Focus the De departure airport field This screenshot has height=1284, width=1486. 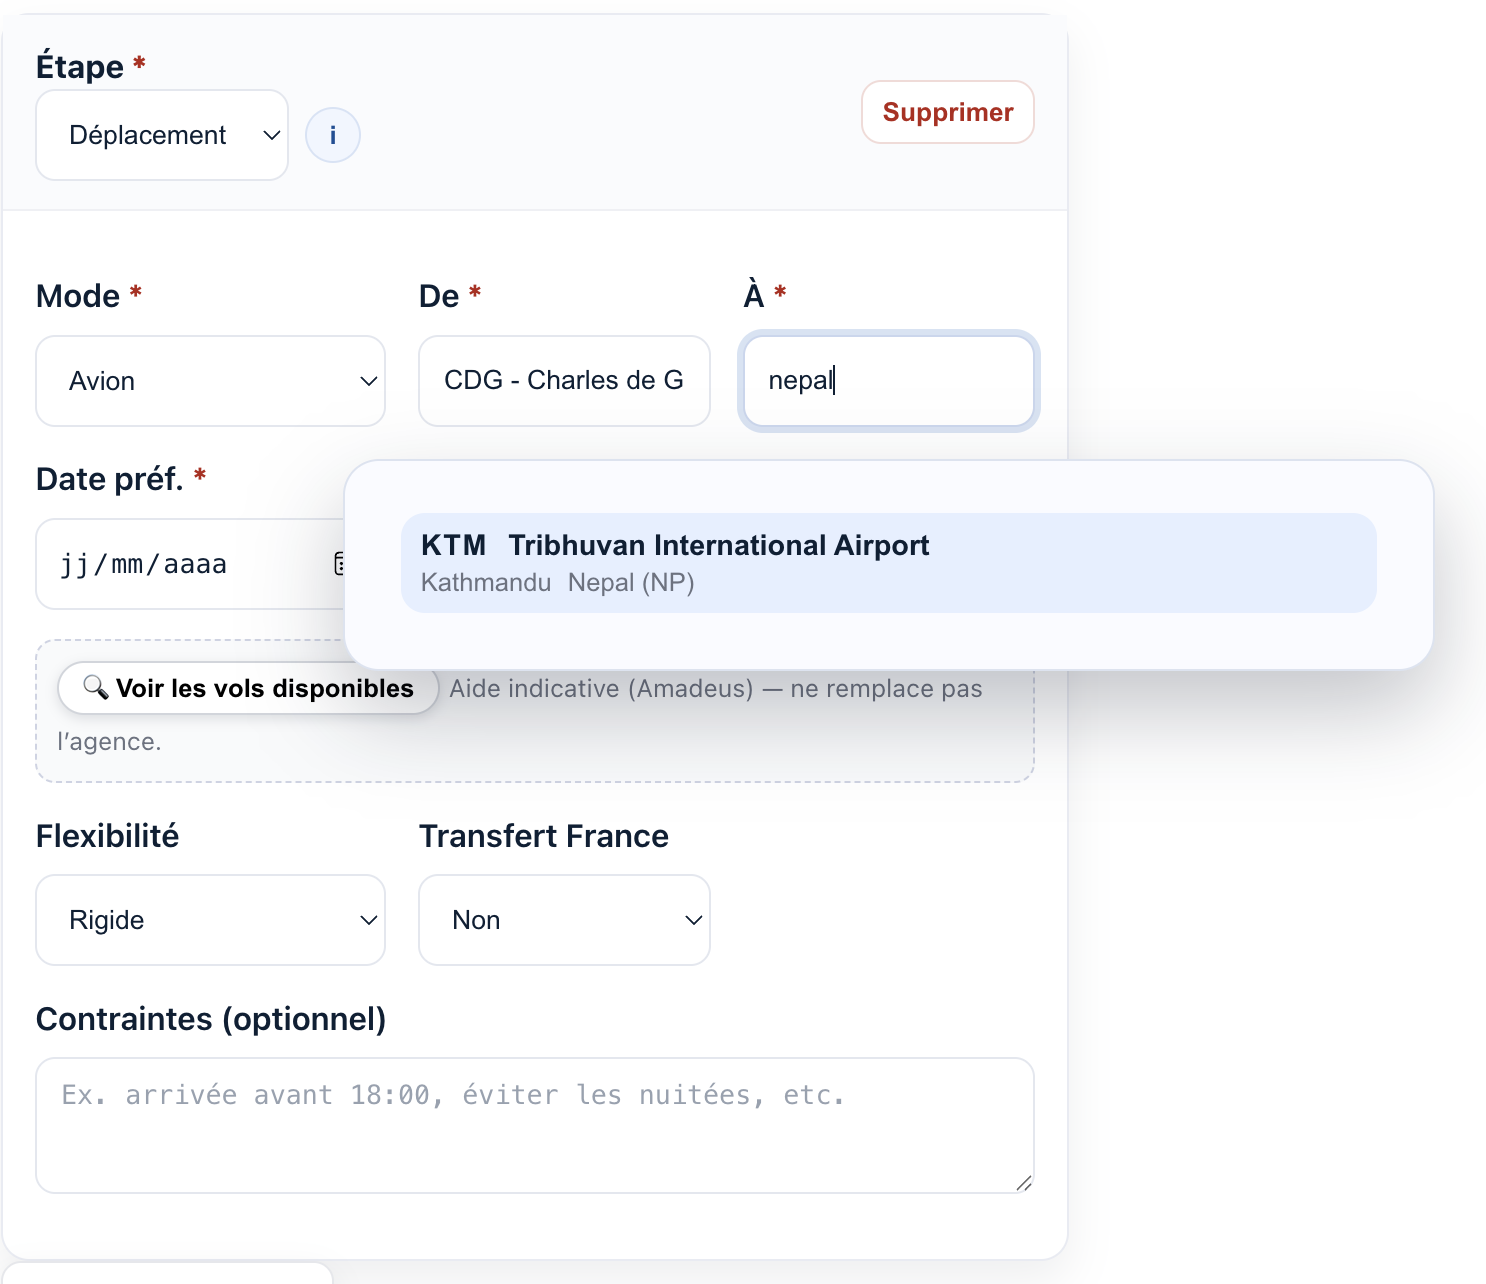coord(563,381)
